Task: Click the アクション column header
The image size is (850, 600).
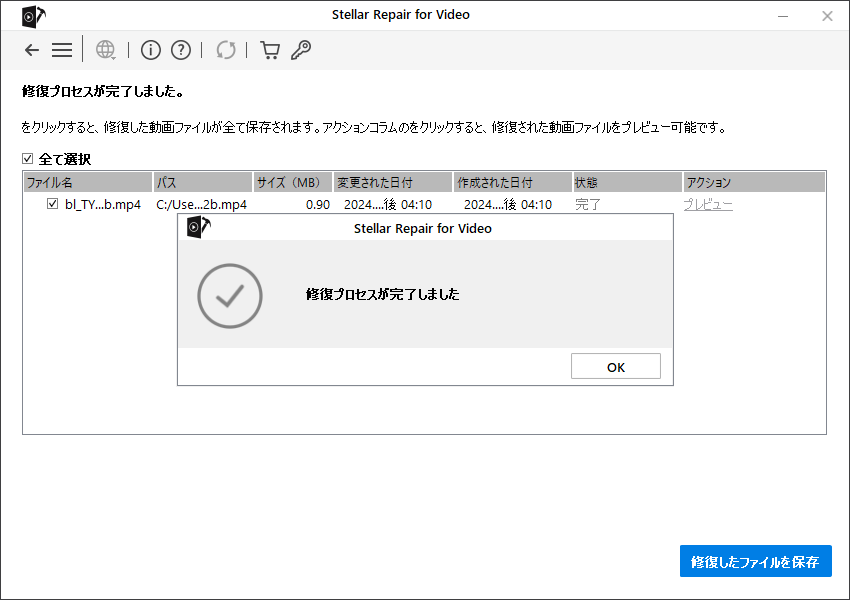Action: coord(754,182)
